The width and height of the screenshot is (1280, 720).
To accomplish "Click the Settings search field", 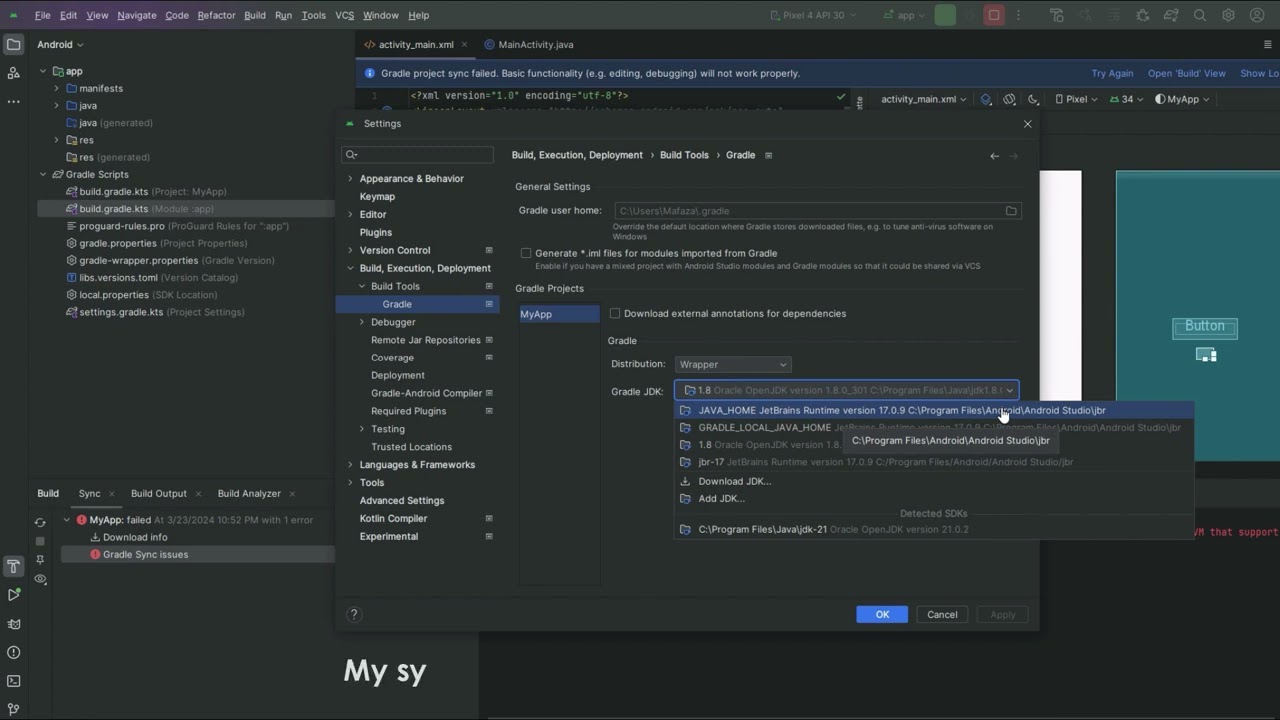I will coord(418,155).
